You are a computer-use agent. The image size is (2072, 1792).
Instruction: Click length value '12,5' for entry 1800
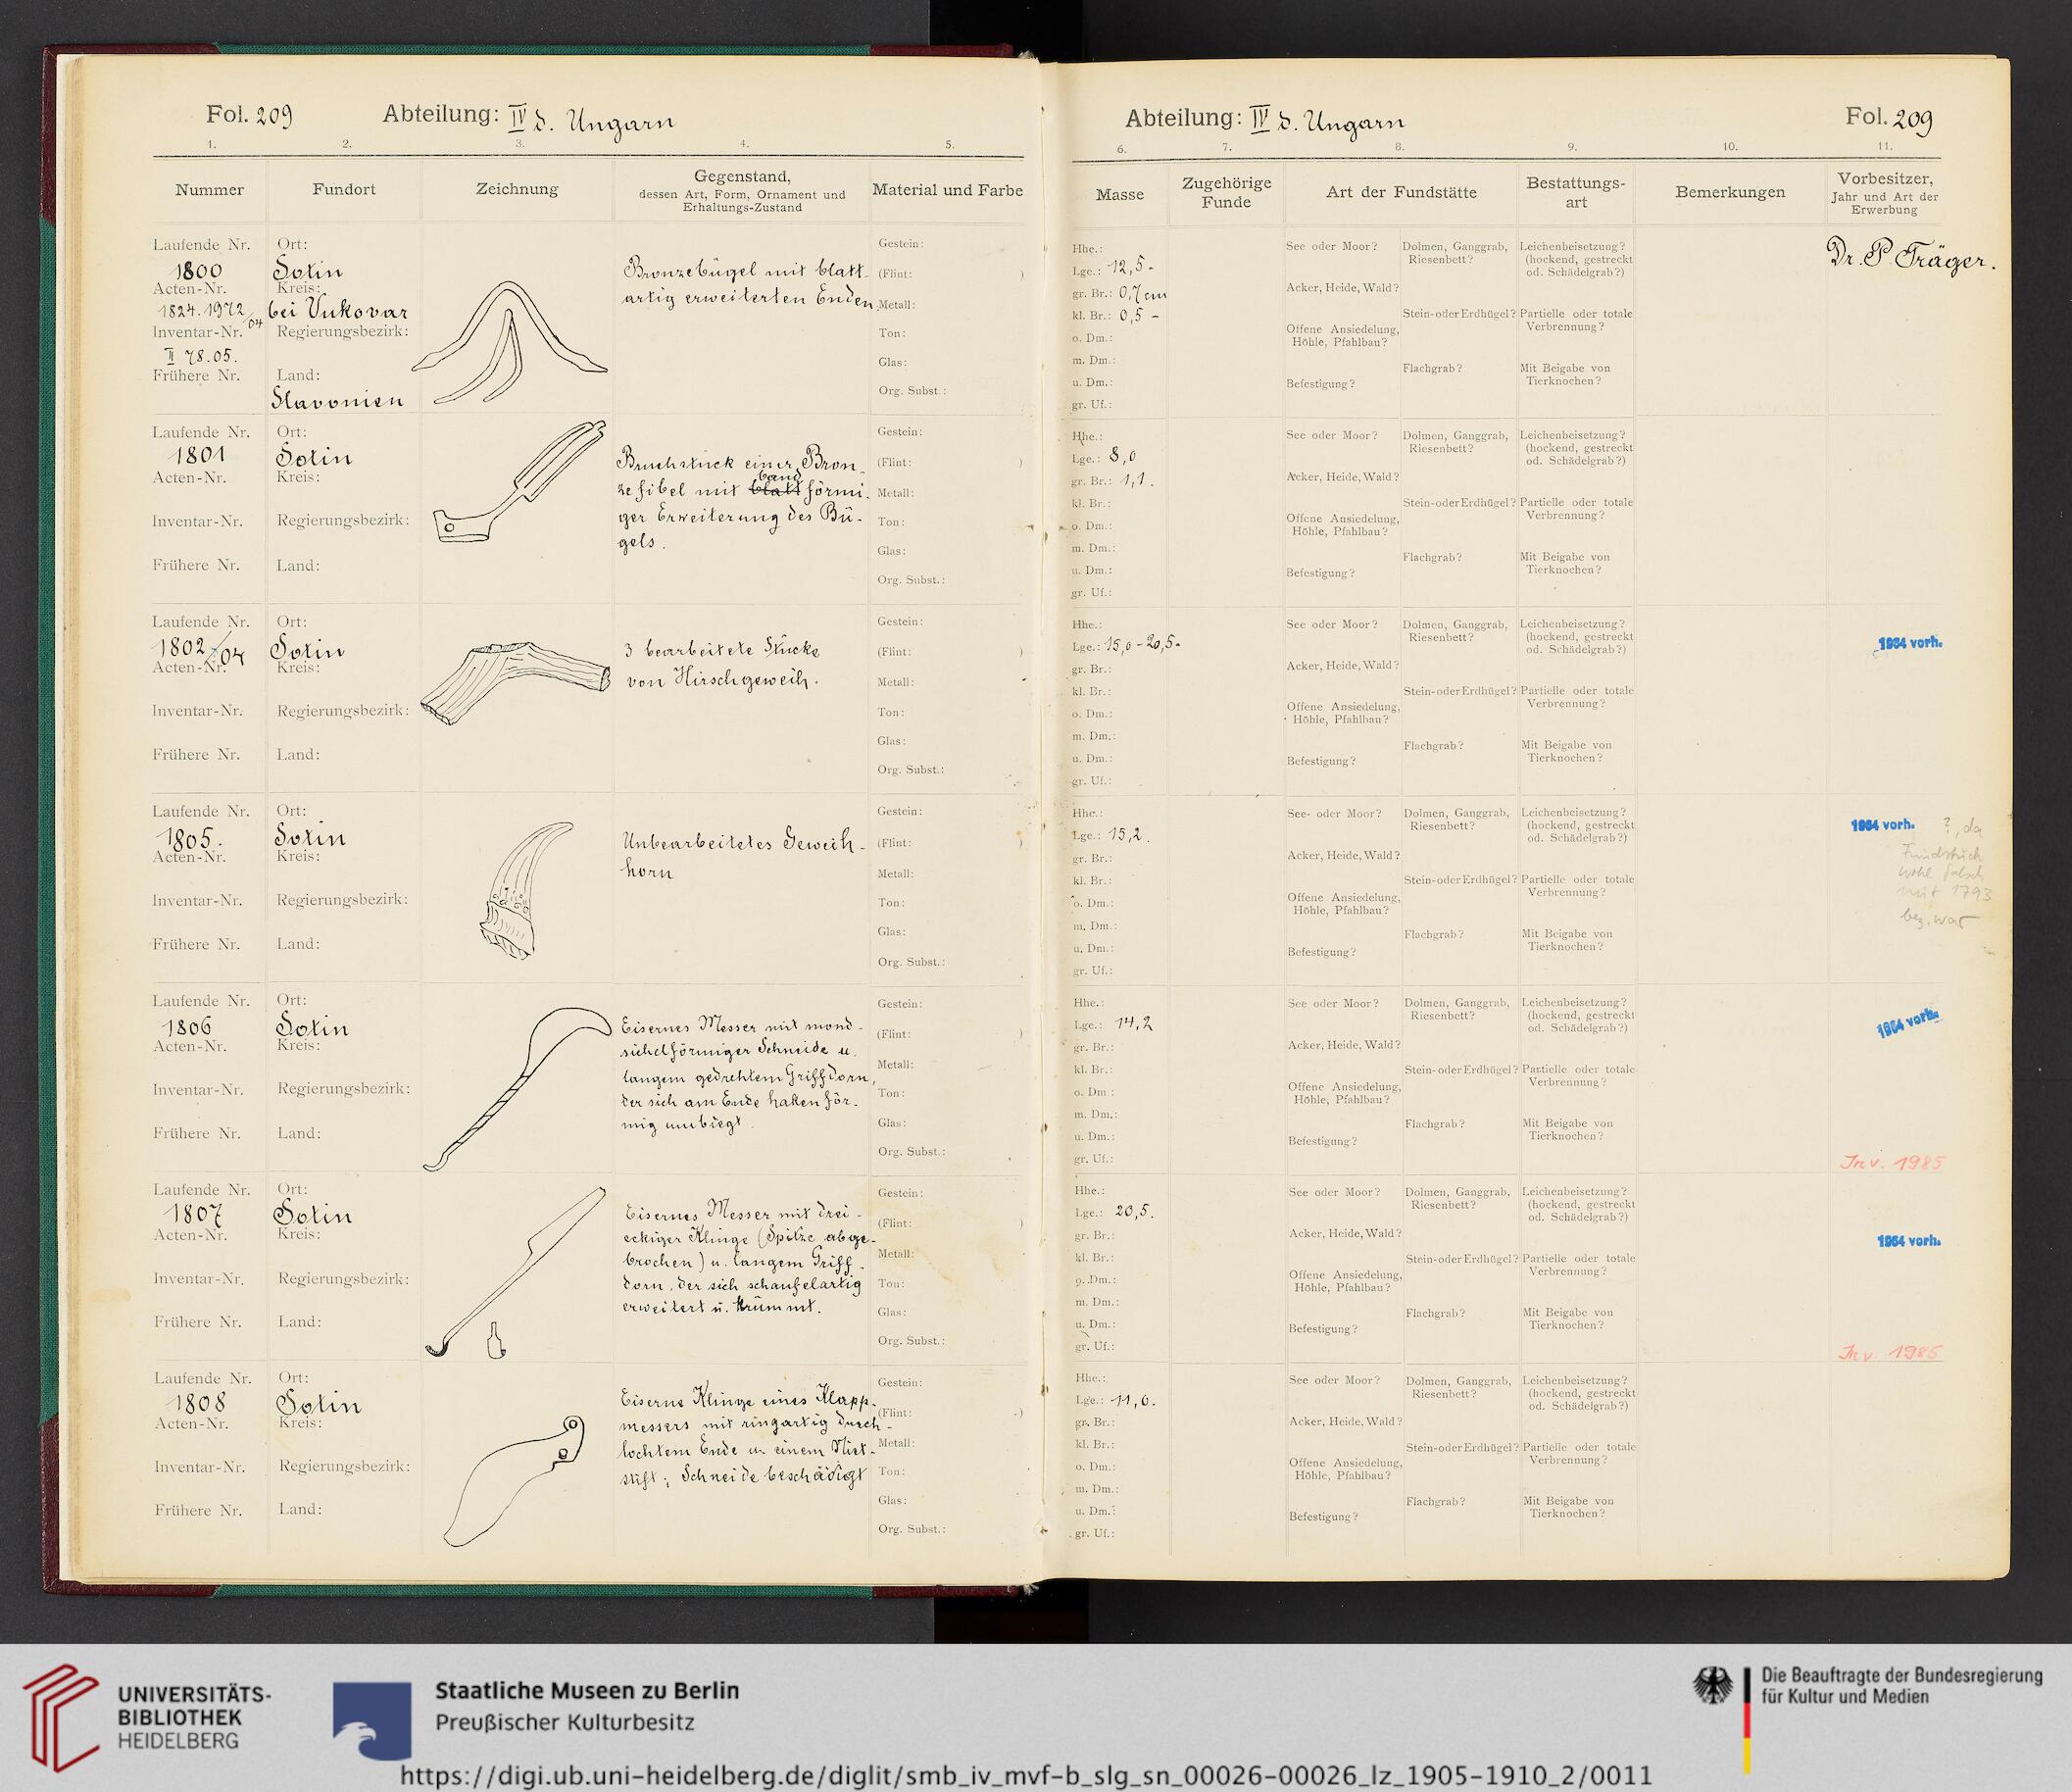pyautogui.click(x=1133, y=269)
